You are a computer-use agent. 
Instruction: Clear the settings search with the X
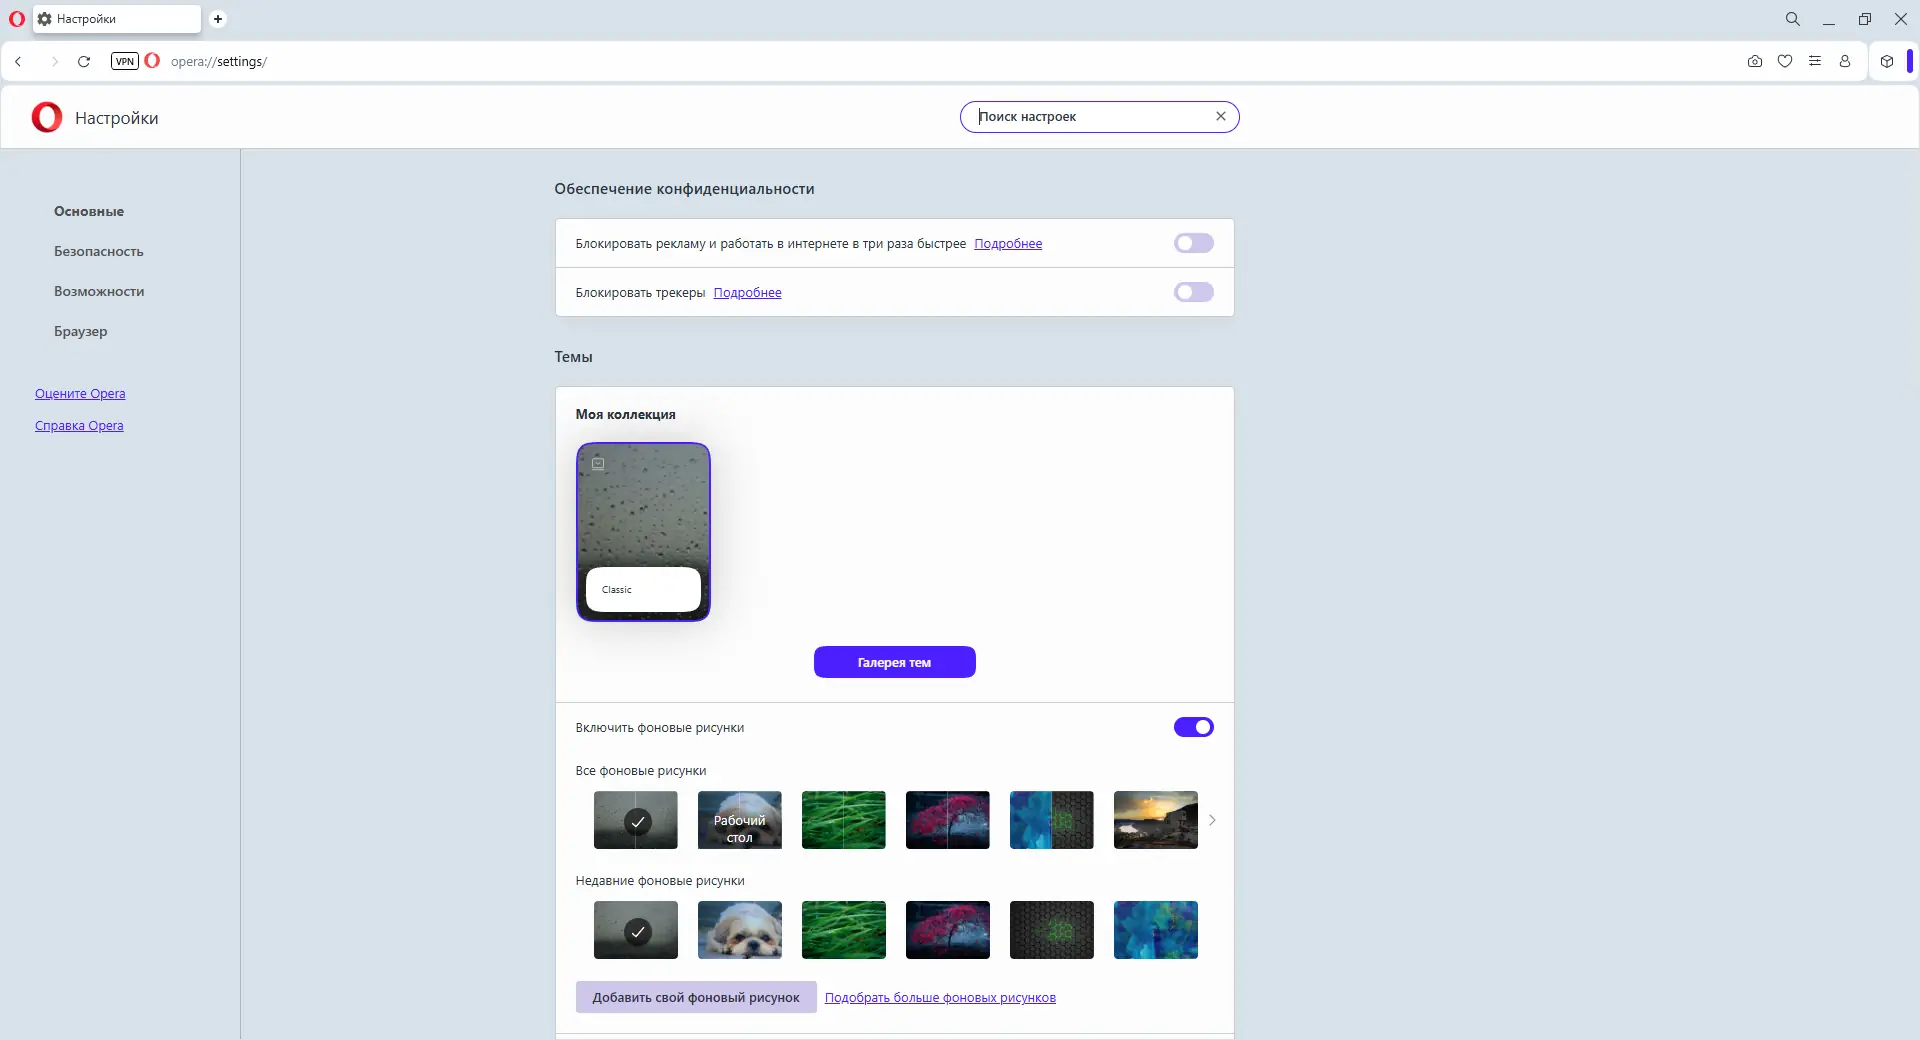[x=1221, y=116]
